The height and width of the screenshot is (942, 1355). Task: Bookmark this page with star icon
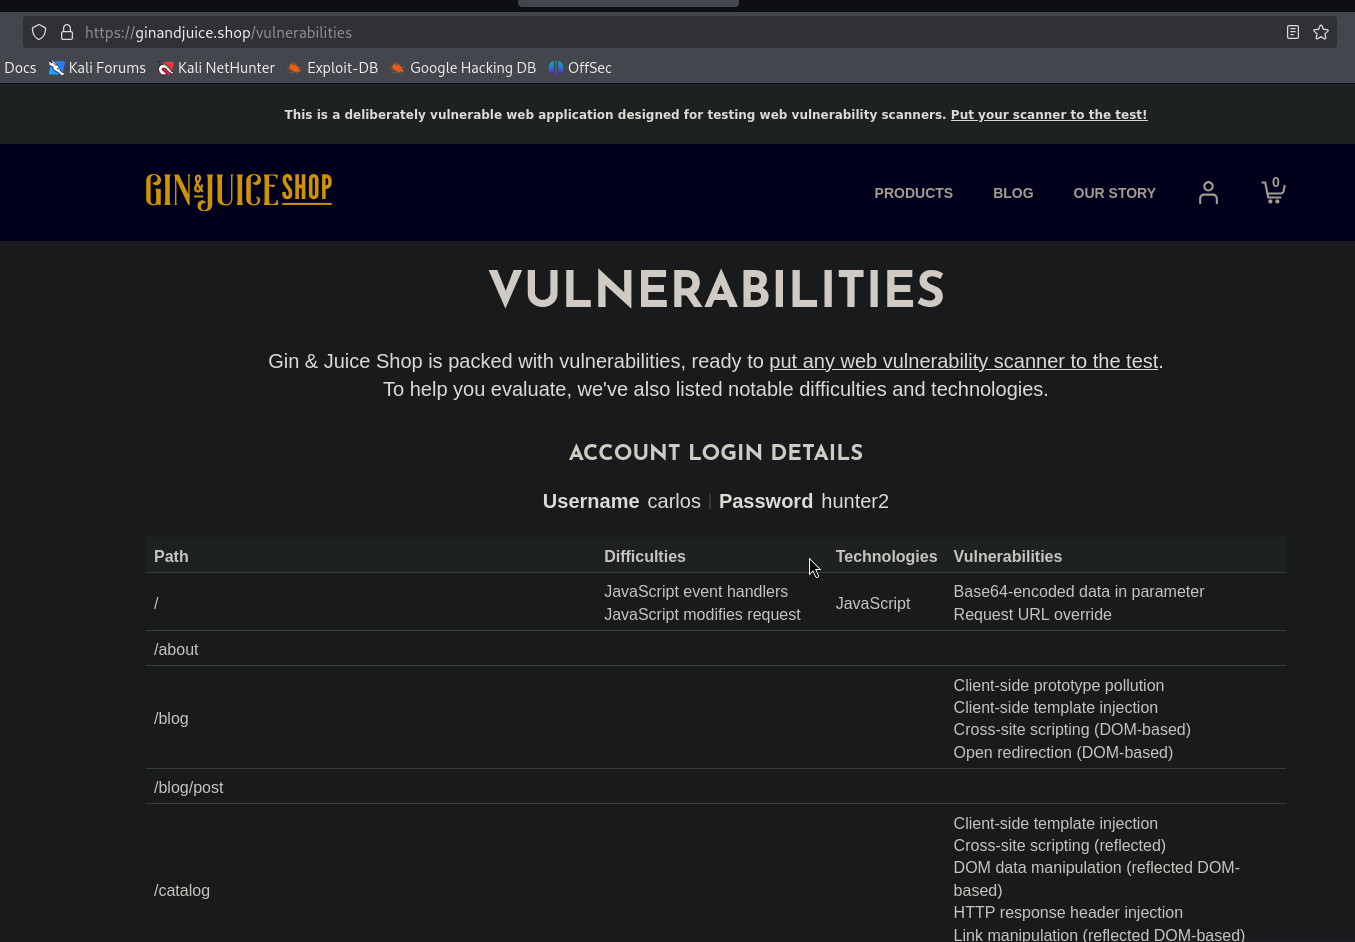[1320, 32]
